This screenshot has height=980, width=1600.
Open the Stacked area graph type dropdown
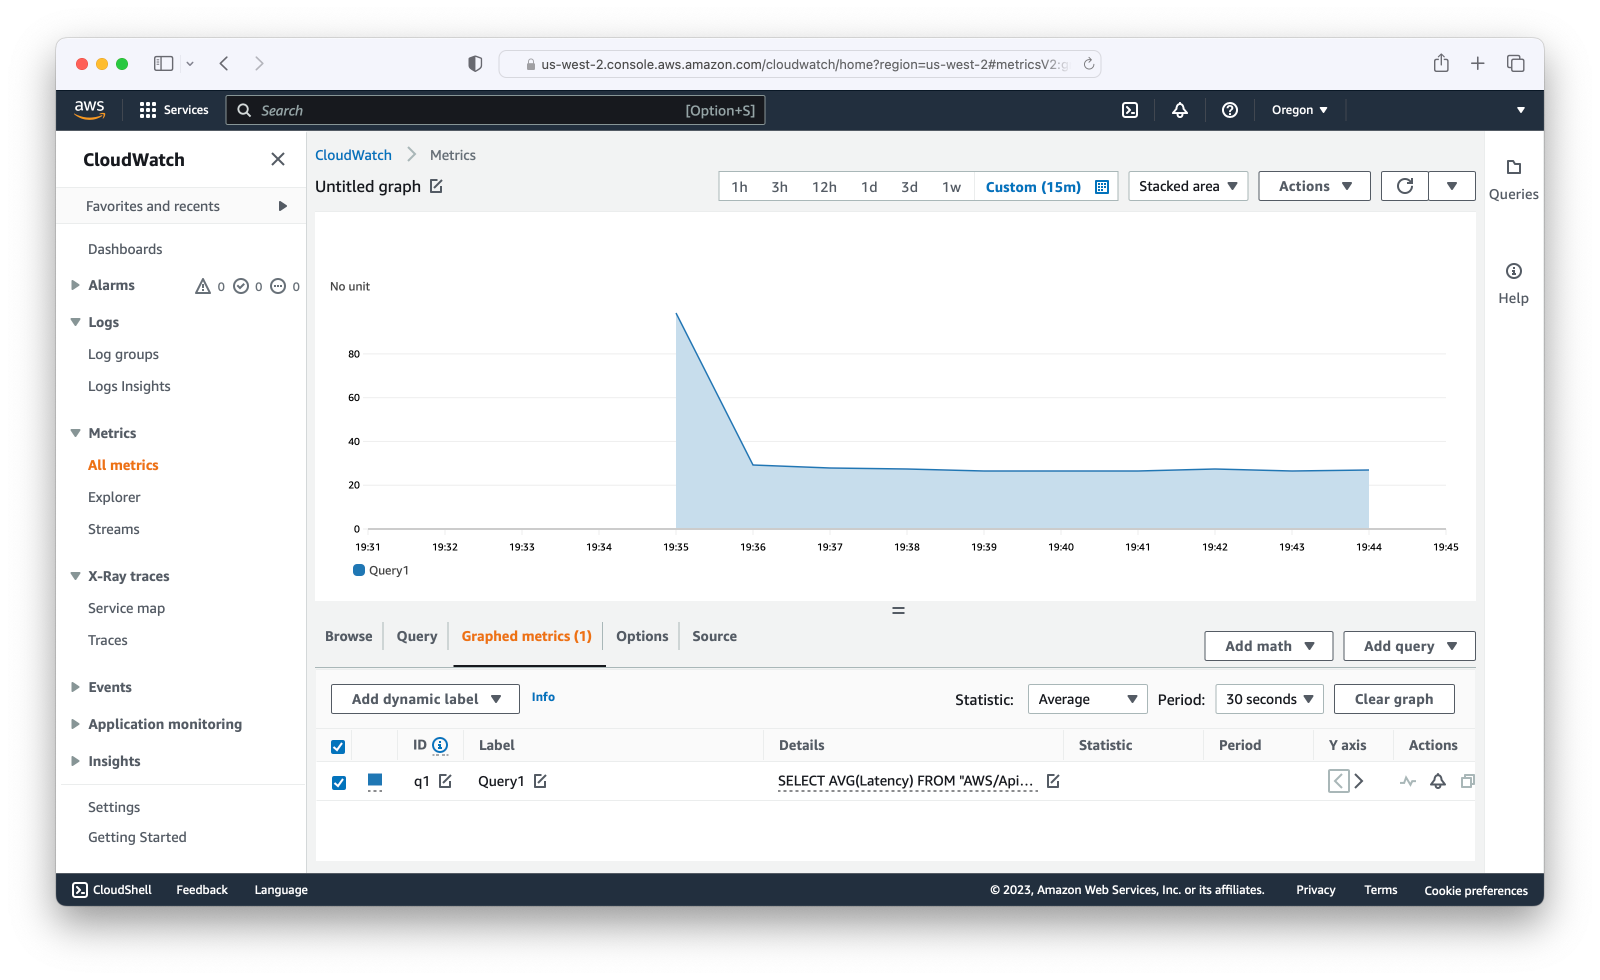pos(1188,186)
